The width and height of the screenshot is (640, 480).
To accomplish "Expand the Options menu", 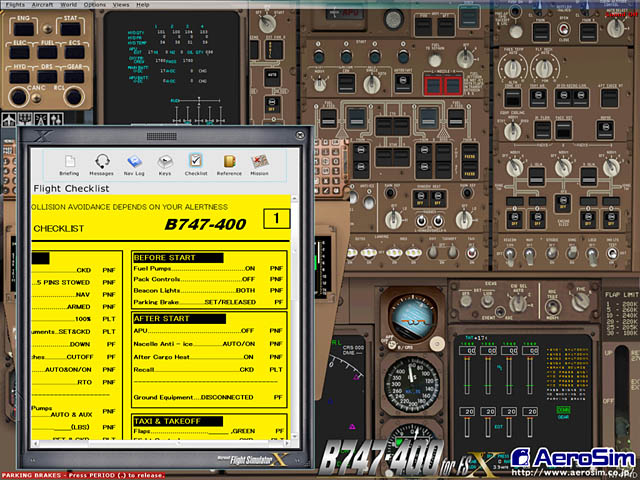I will (x=94, y=4).
